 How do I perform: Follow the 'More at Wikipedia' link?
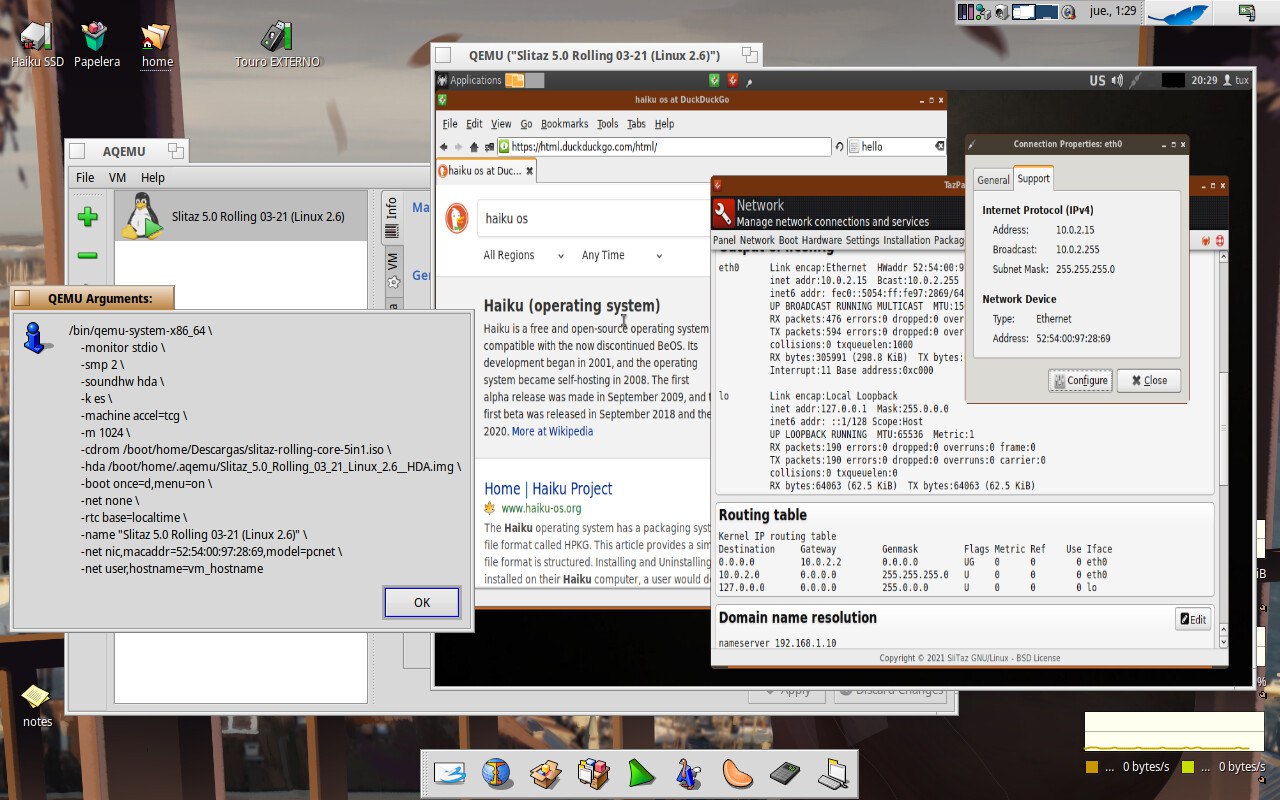click(x=552, y=432)
